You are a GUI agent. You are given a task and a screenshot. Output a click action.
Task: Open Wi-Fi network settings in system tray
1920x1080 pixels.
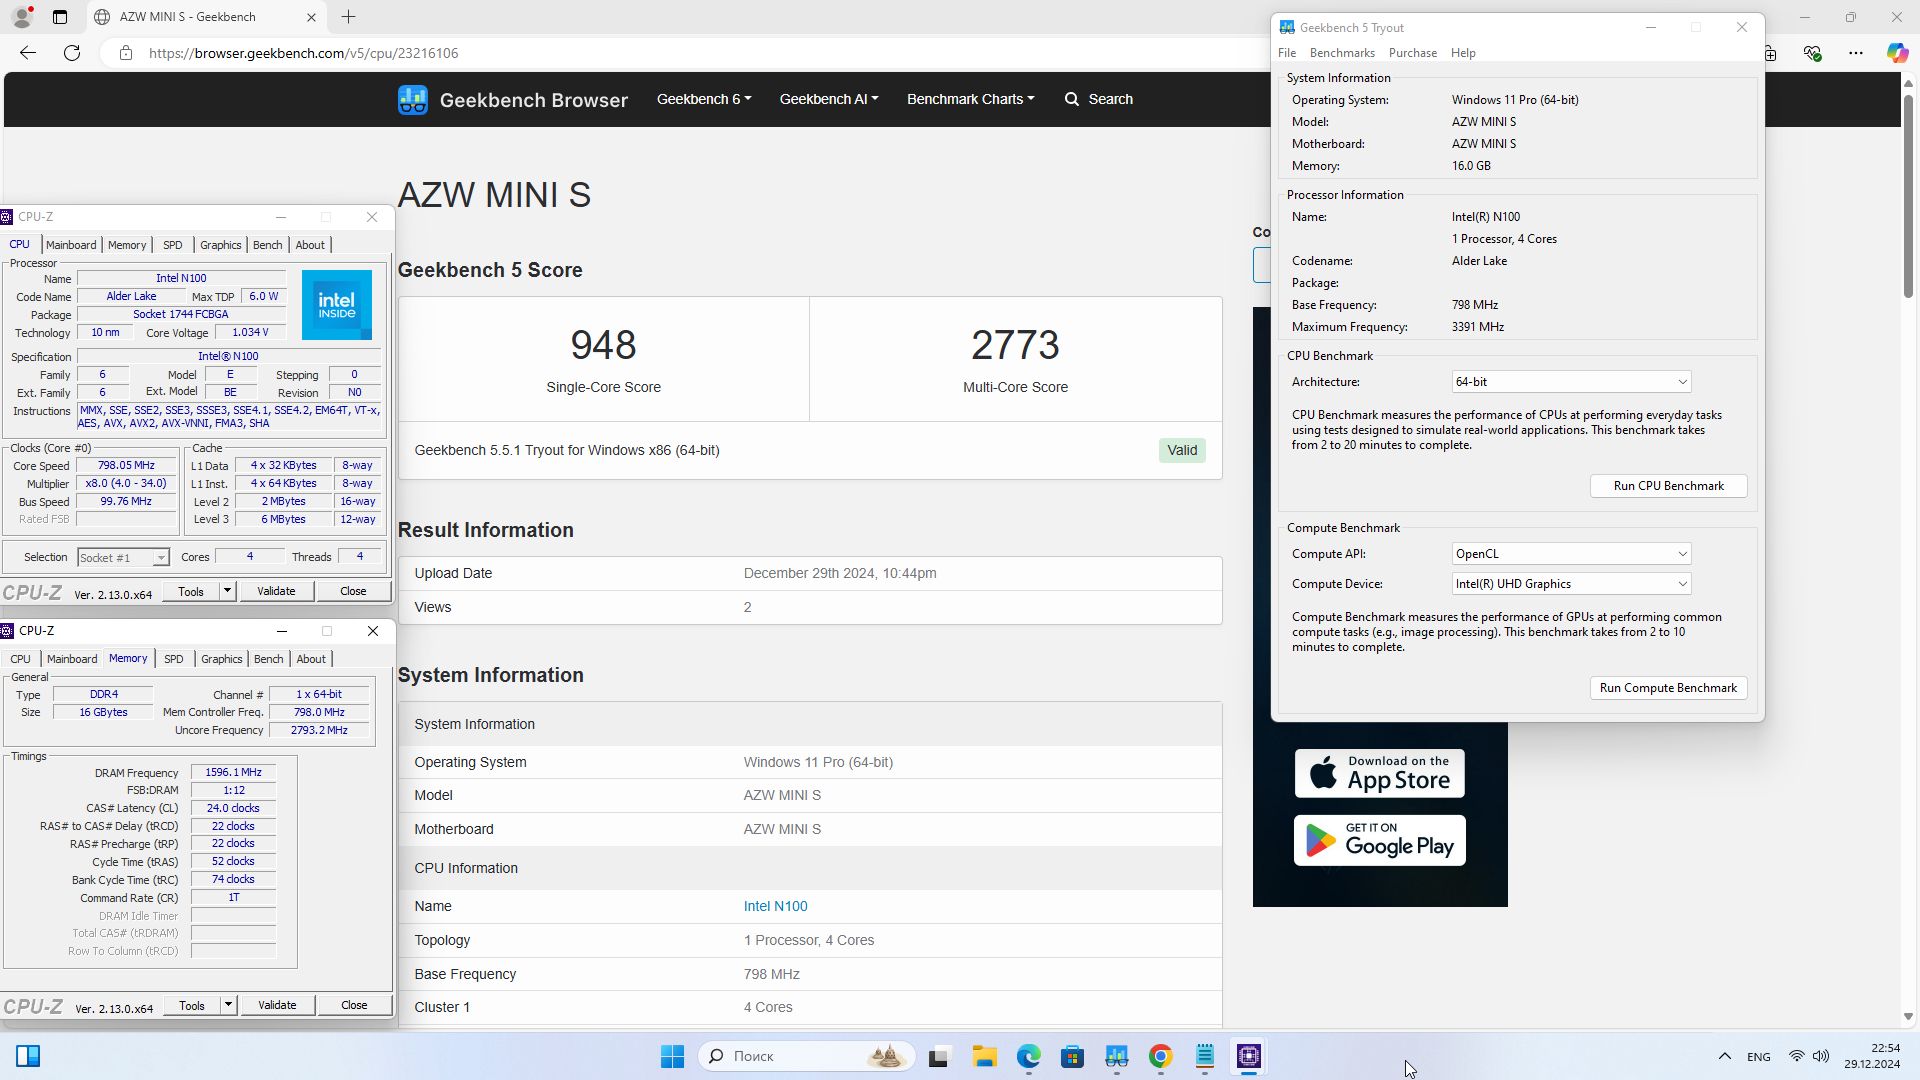coord(1796,1056)
